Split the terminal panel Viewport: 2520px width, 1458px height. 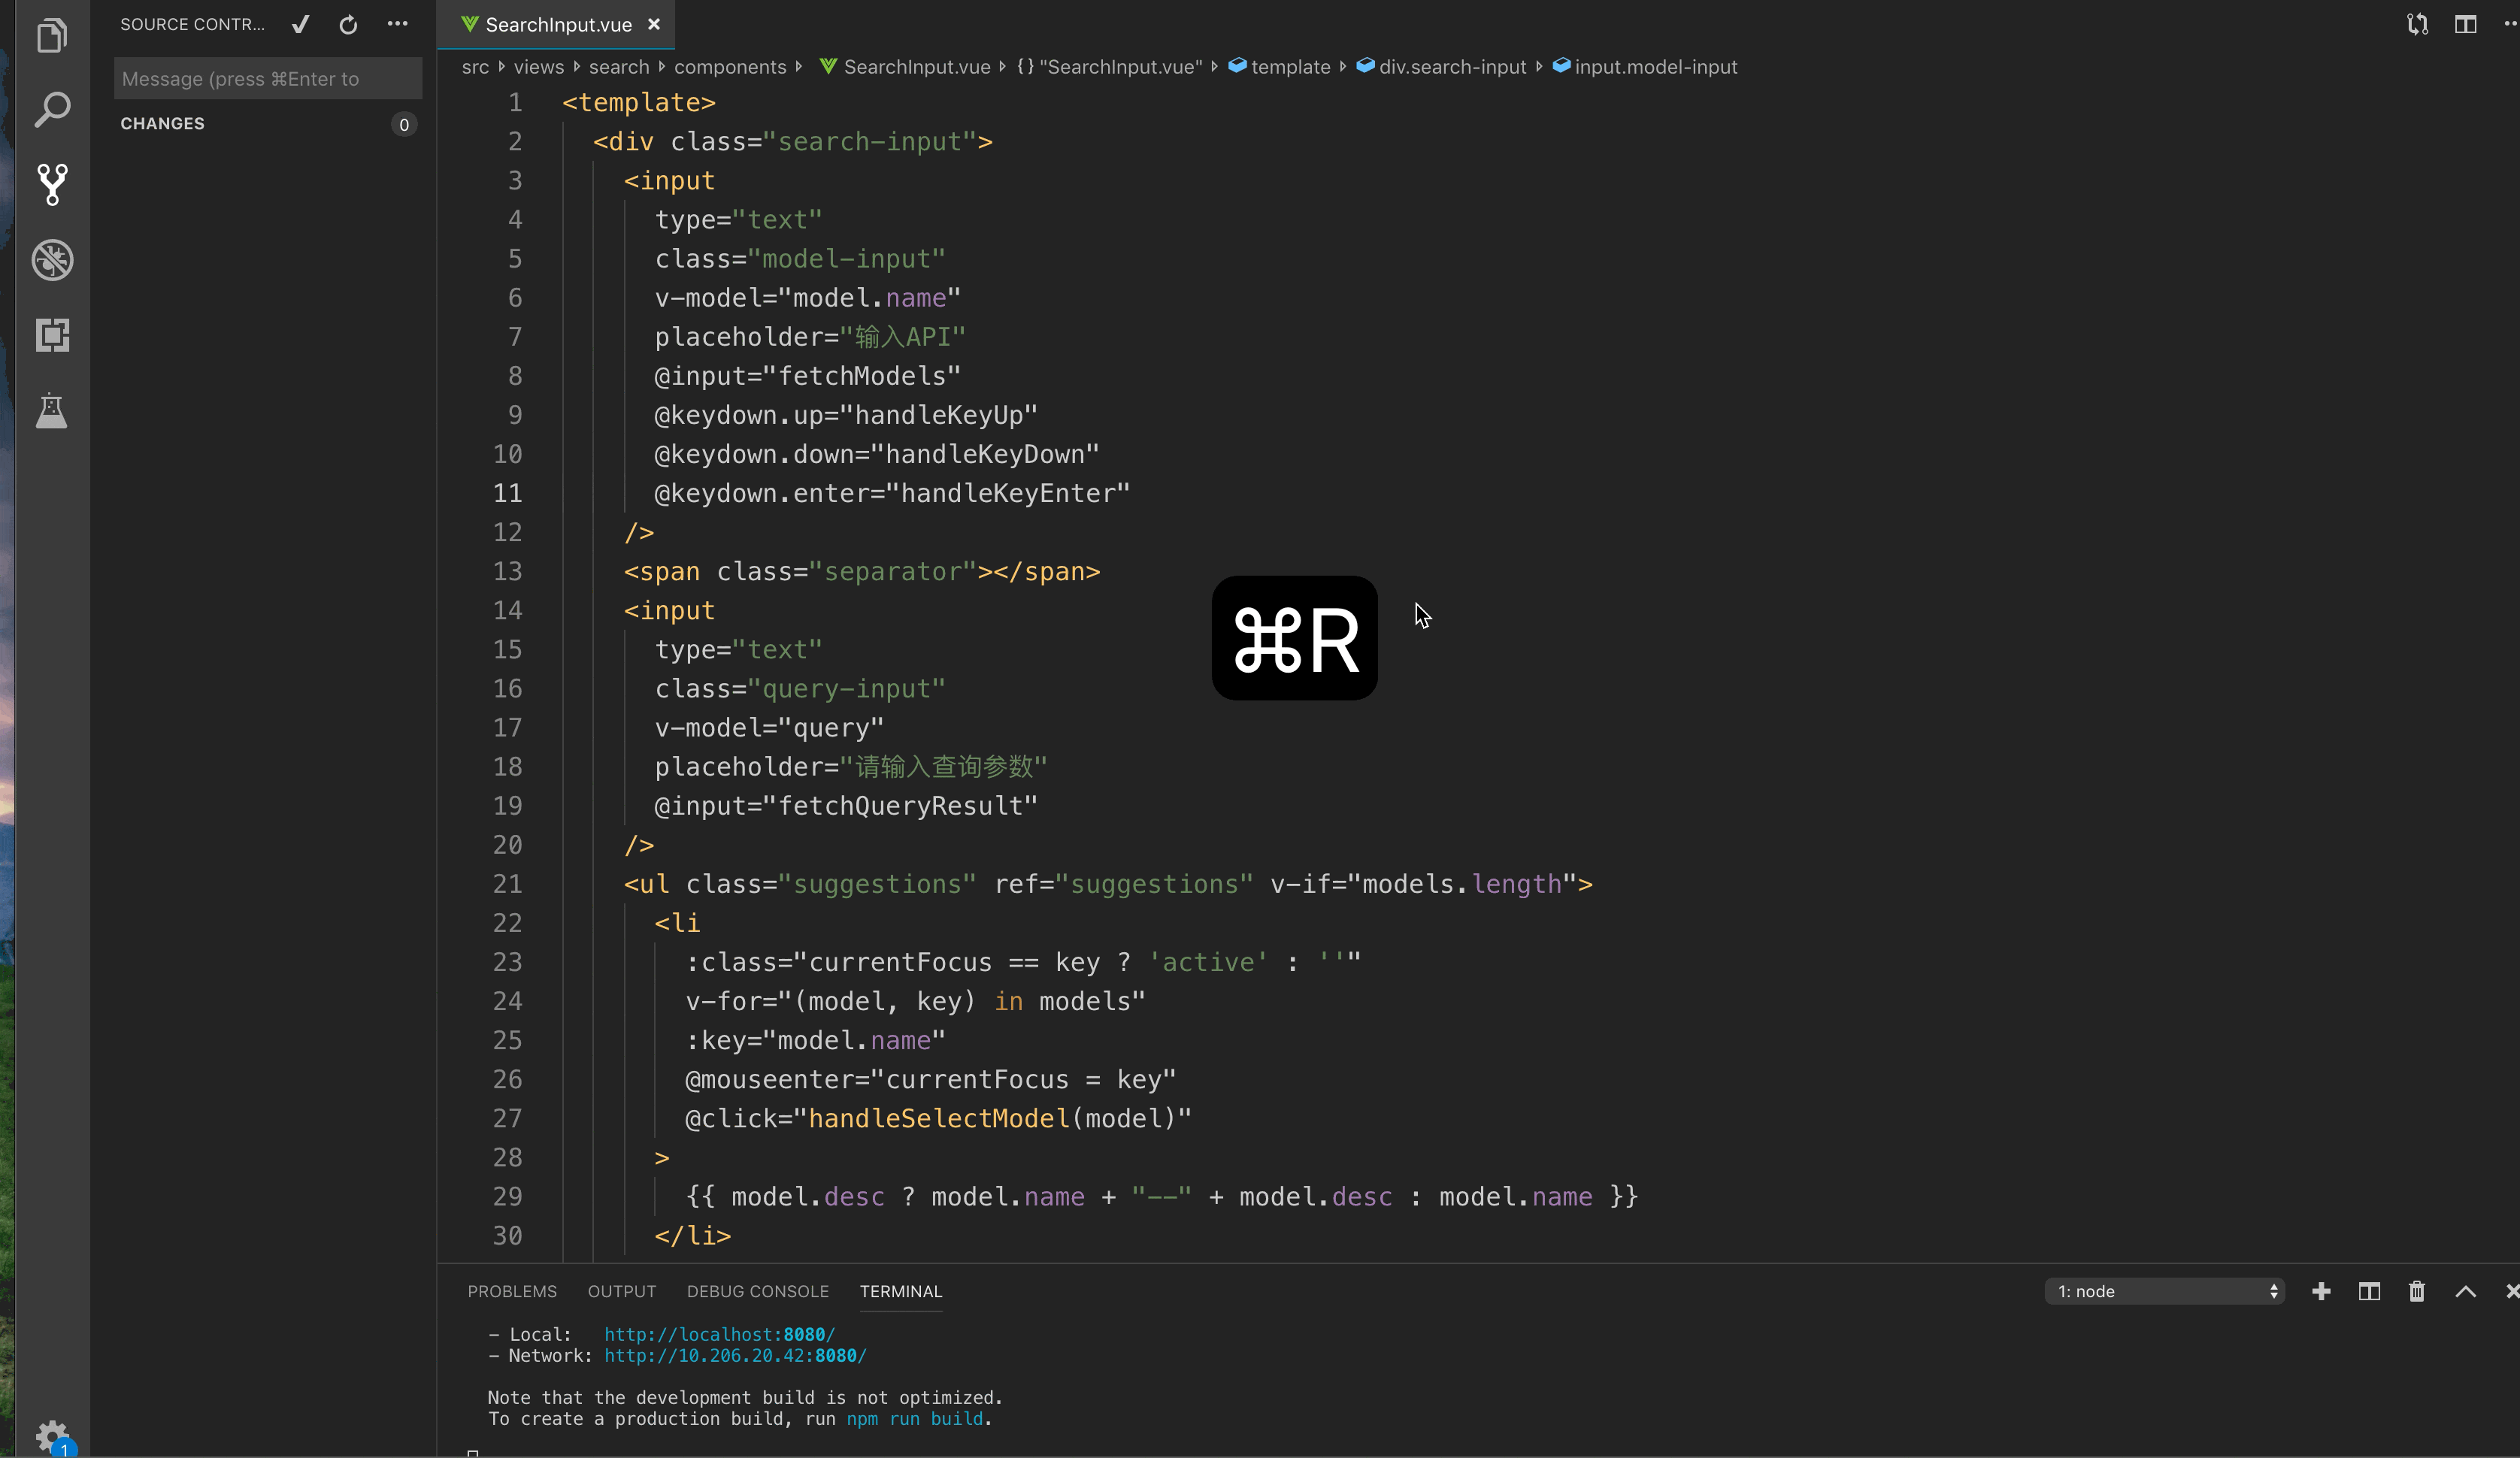2369,1291
